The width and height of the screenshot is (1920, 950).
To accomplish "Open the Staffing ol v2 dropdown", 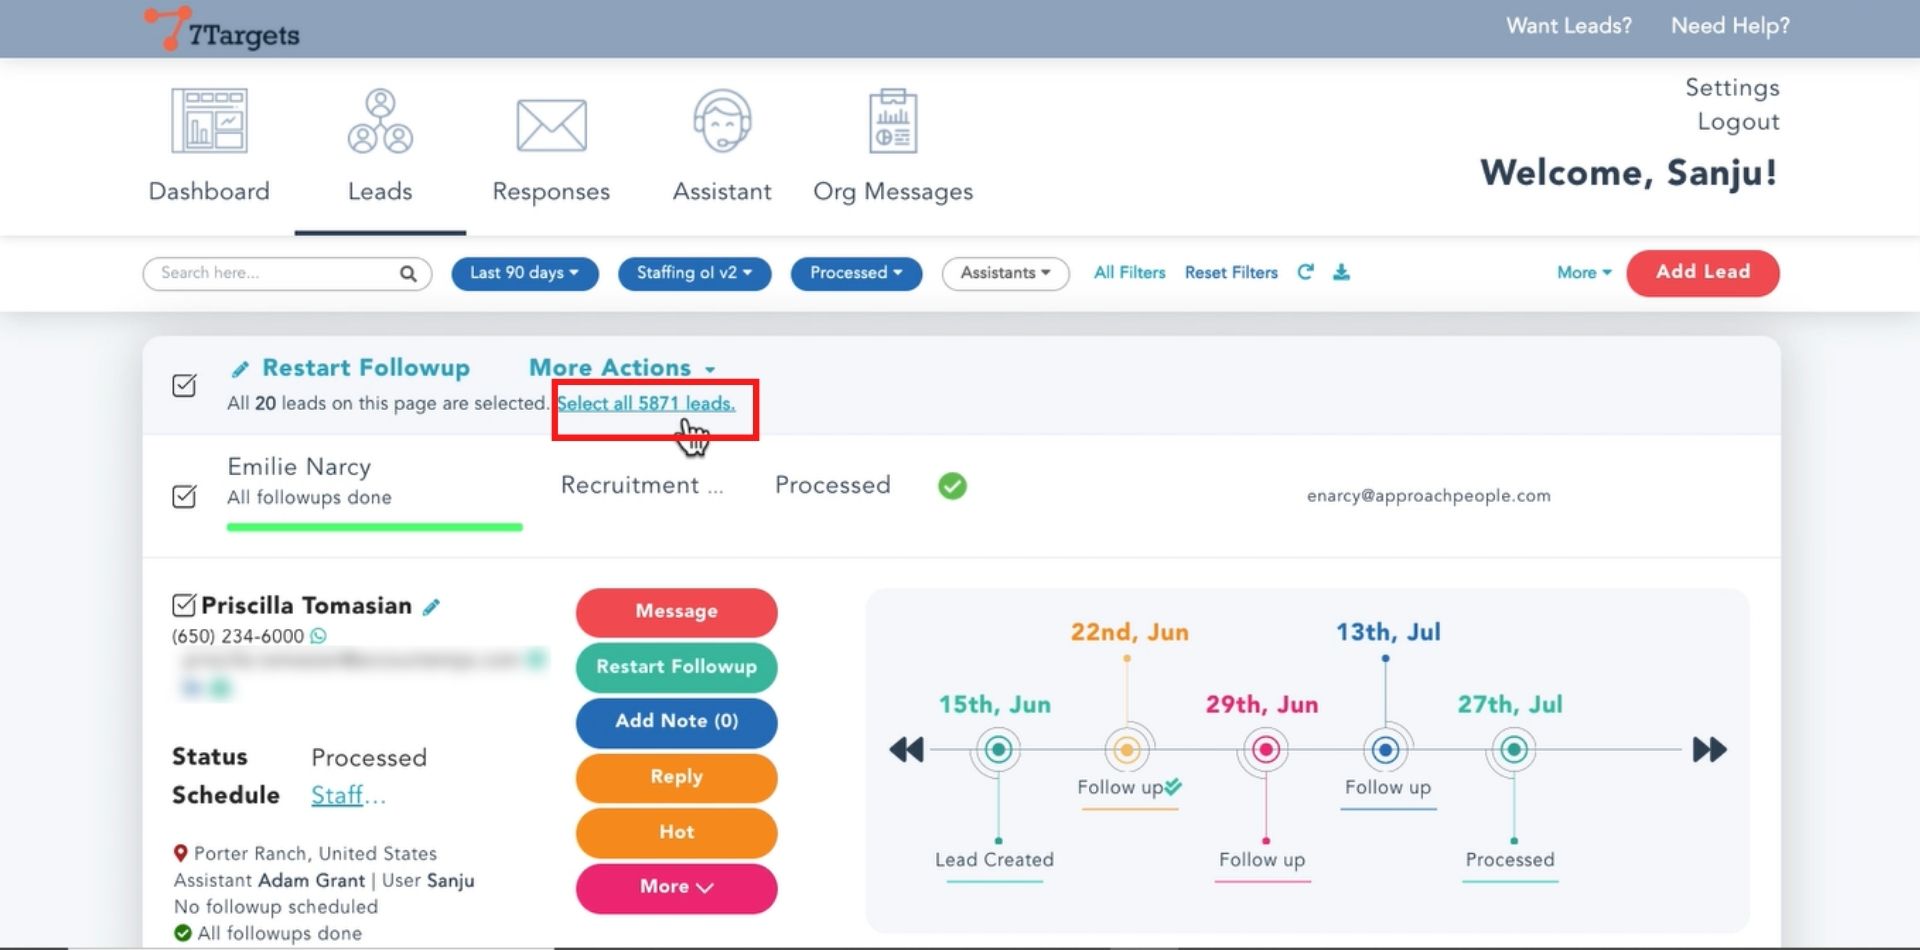I will (694, 273).
